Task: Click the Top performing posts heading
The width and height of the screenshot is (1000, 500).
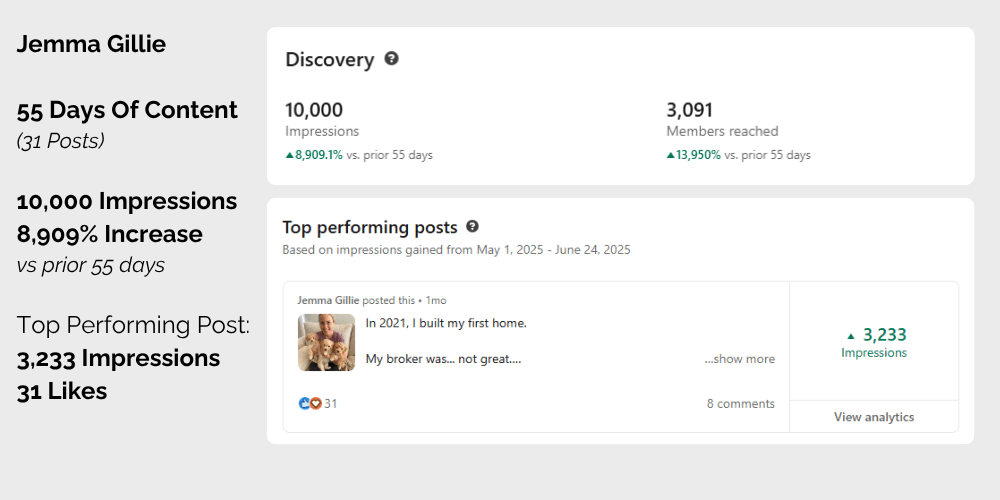Action: tap(370, 228)
